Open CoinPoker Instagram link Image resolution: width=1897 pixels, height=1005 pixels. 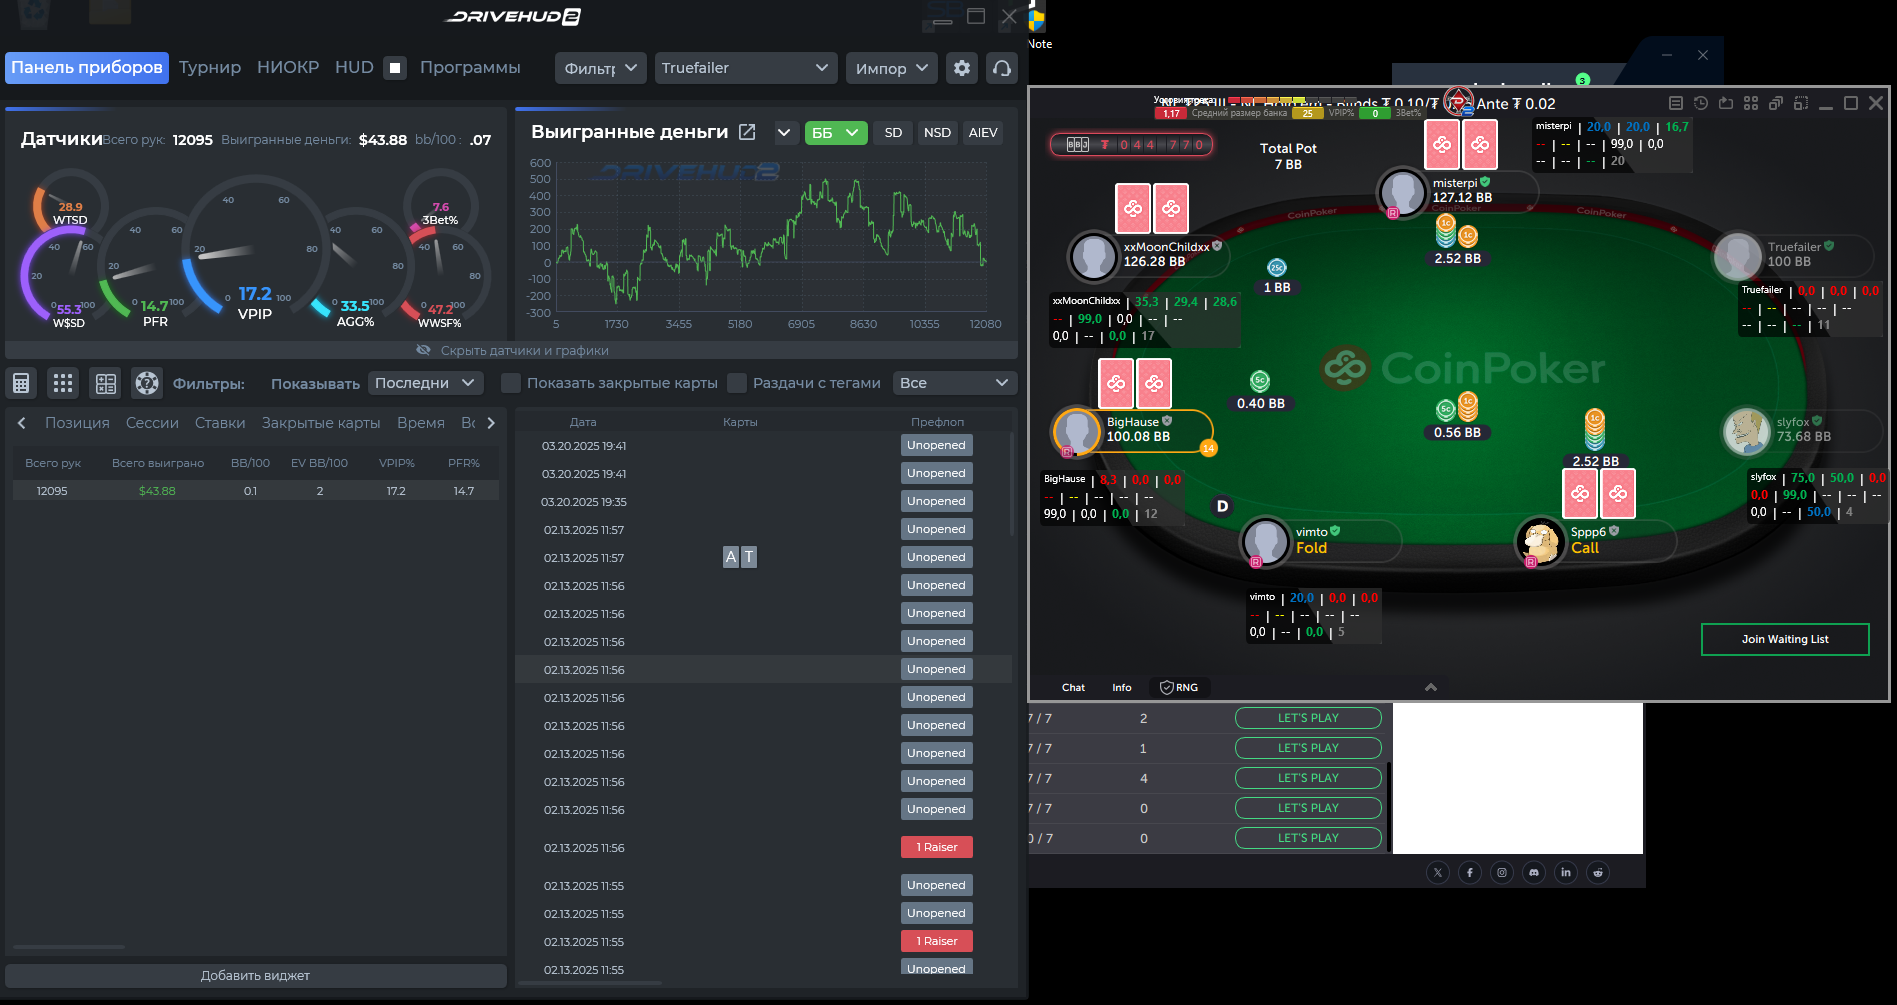tap(1502, 872)
